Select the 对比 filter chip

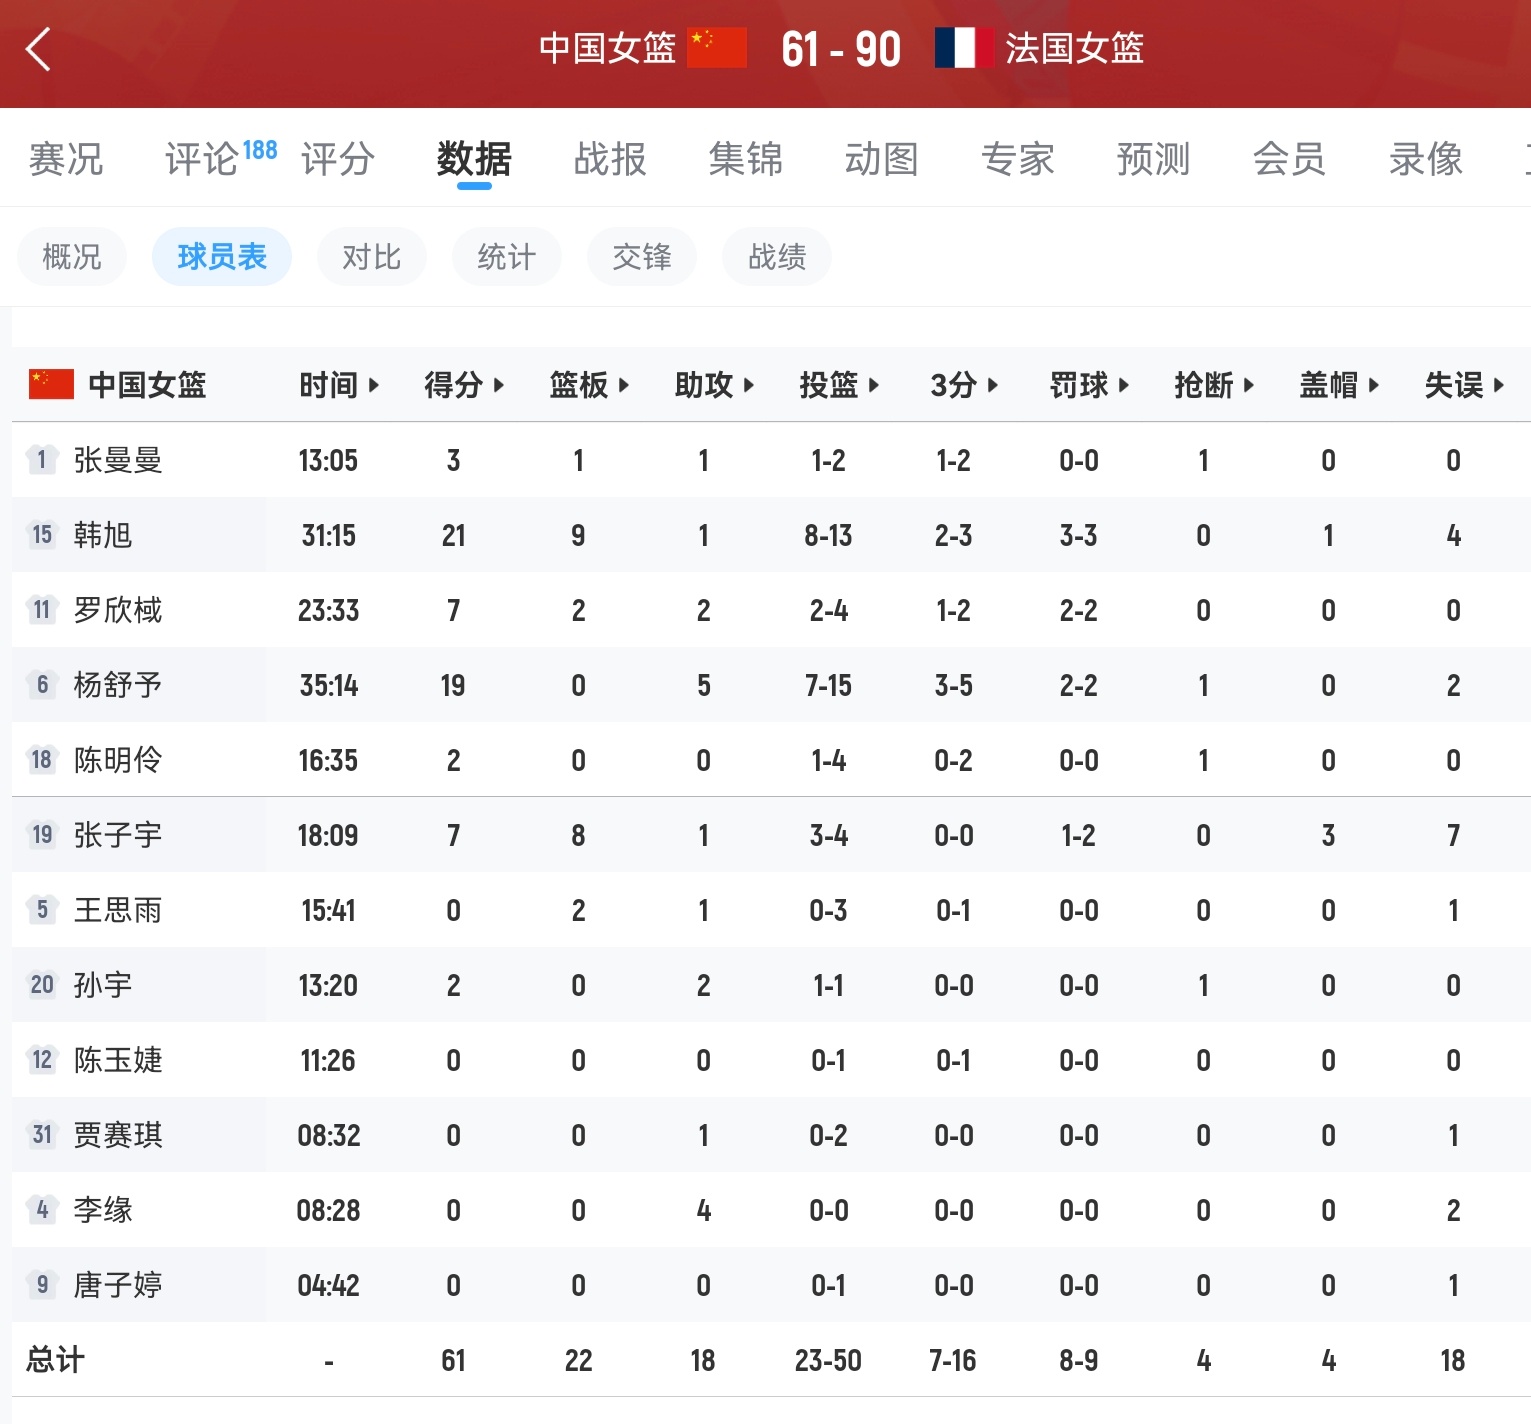click(x=372, y=257)
